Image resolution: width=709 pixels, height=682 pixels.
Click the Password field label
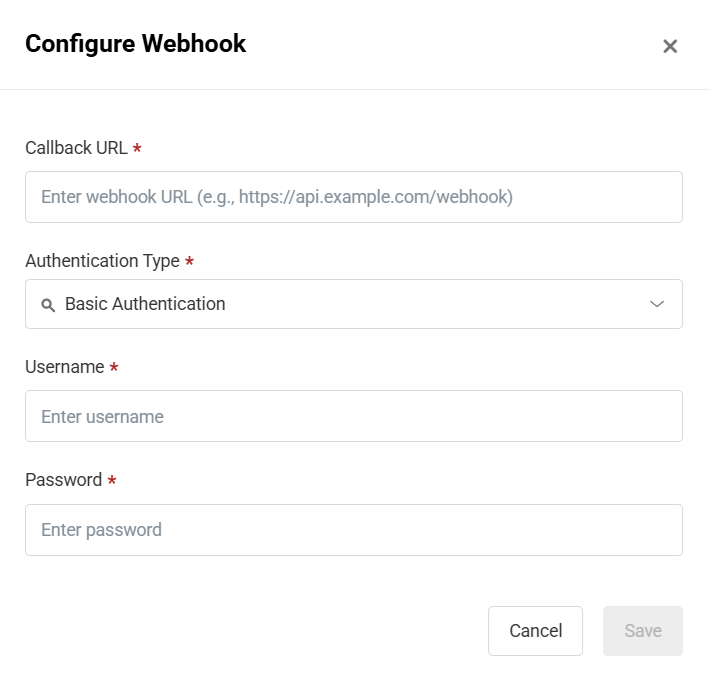[63, 480]
